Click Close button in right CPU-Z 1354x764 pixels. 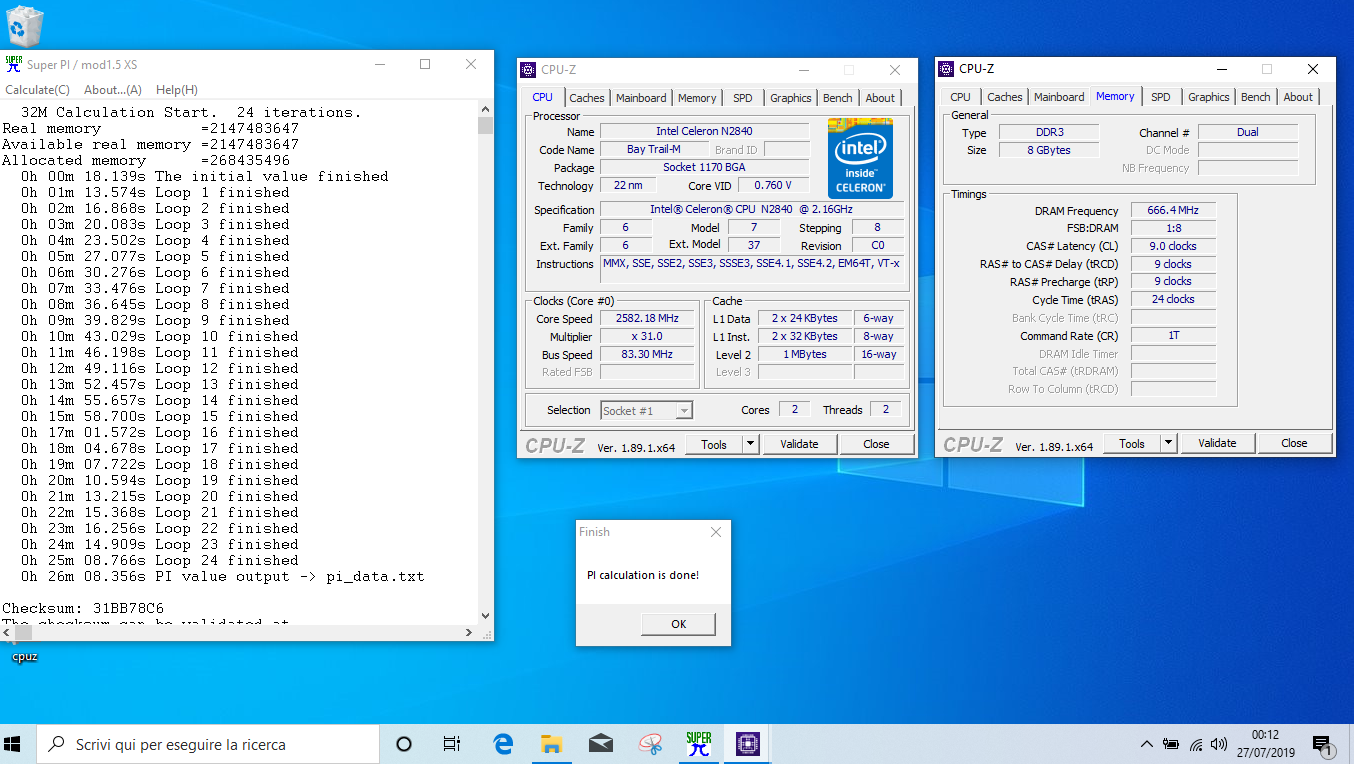1294,443
